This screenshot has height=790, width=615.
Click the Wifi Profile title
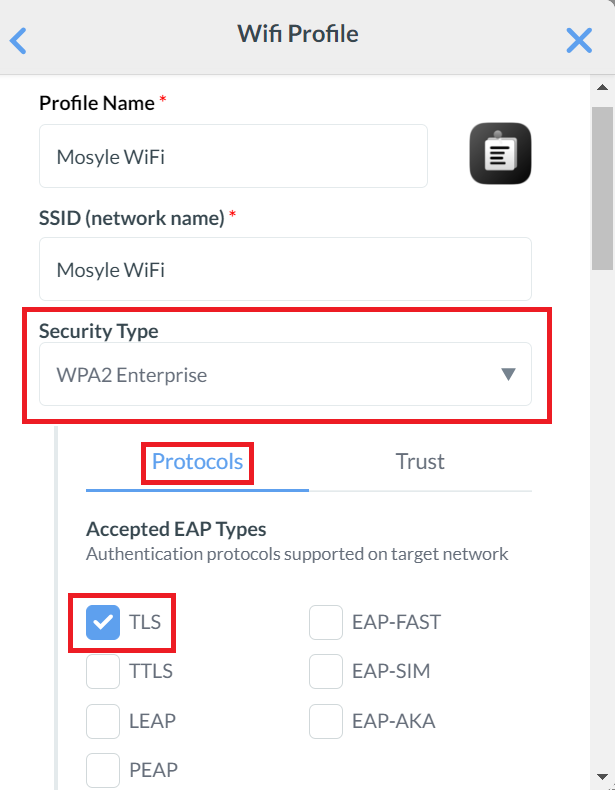(x=298, y=34)
